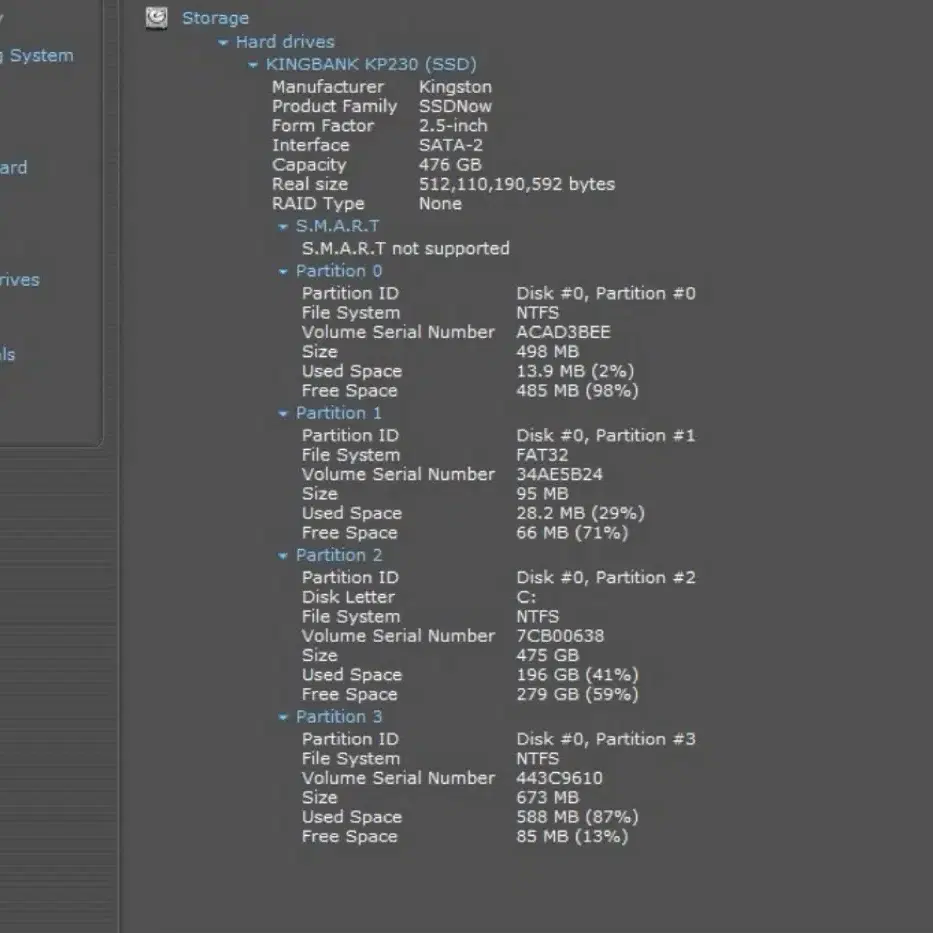
Task: Click the 13.9 MB (2%) used space
Action: (575, 371)
